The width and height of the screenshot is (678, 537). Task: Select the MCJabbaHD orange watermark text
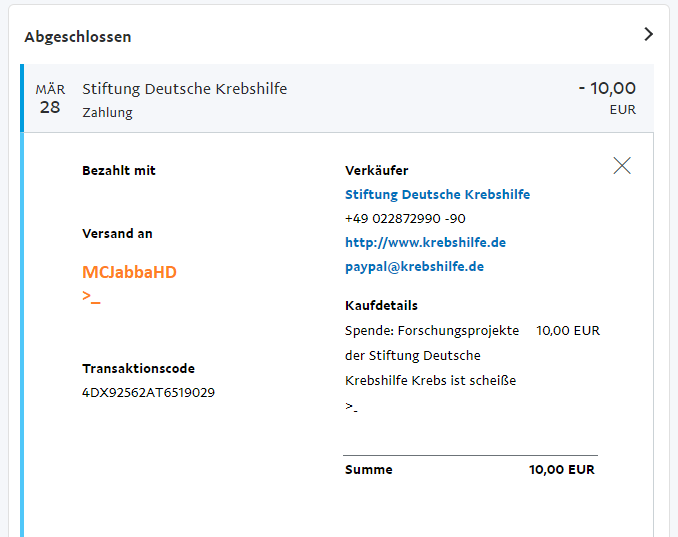click(x=129, y=272)
